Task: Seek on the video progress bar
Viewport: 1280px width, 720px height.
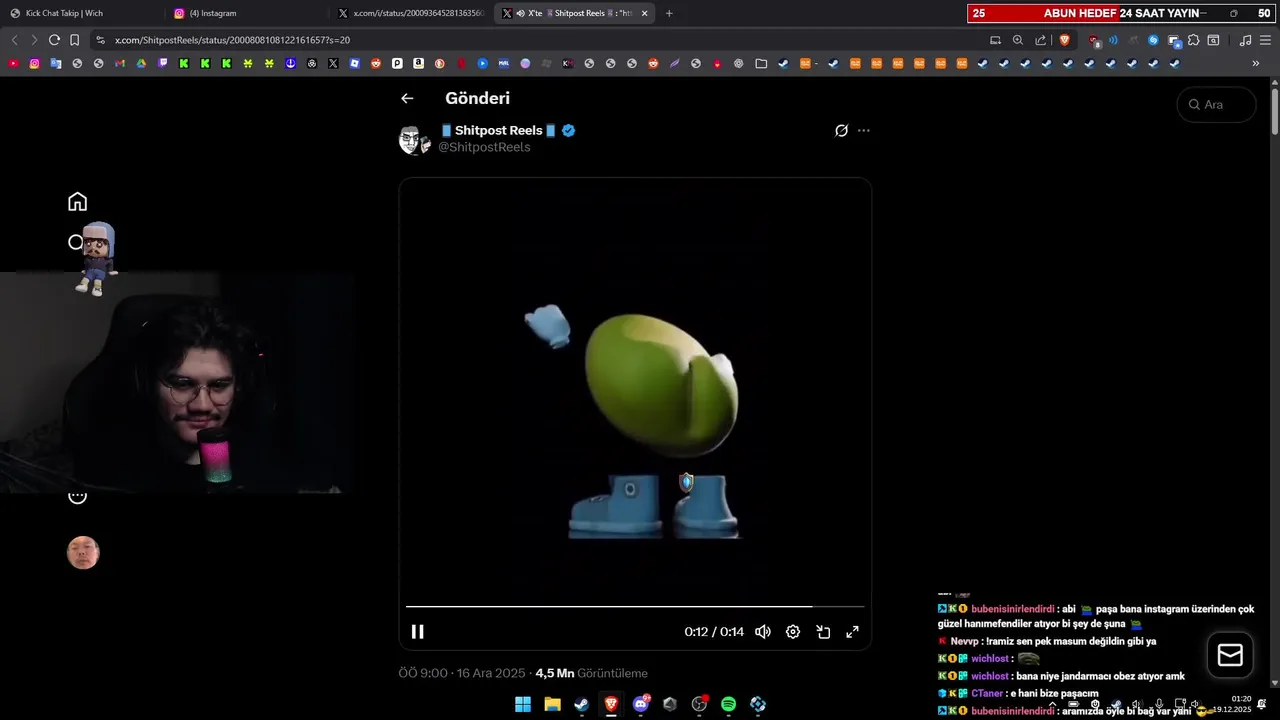Action: point(635,606)
